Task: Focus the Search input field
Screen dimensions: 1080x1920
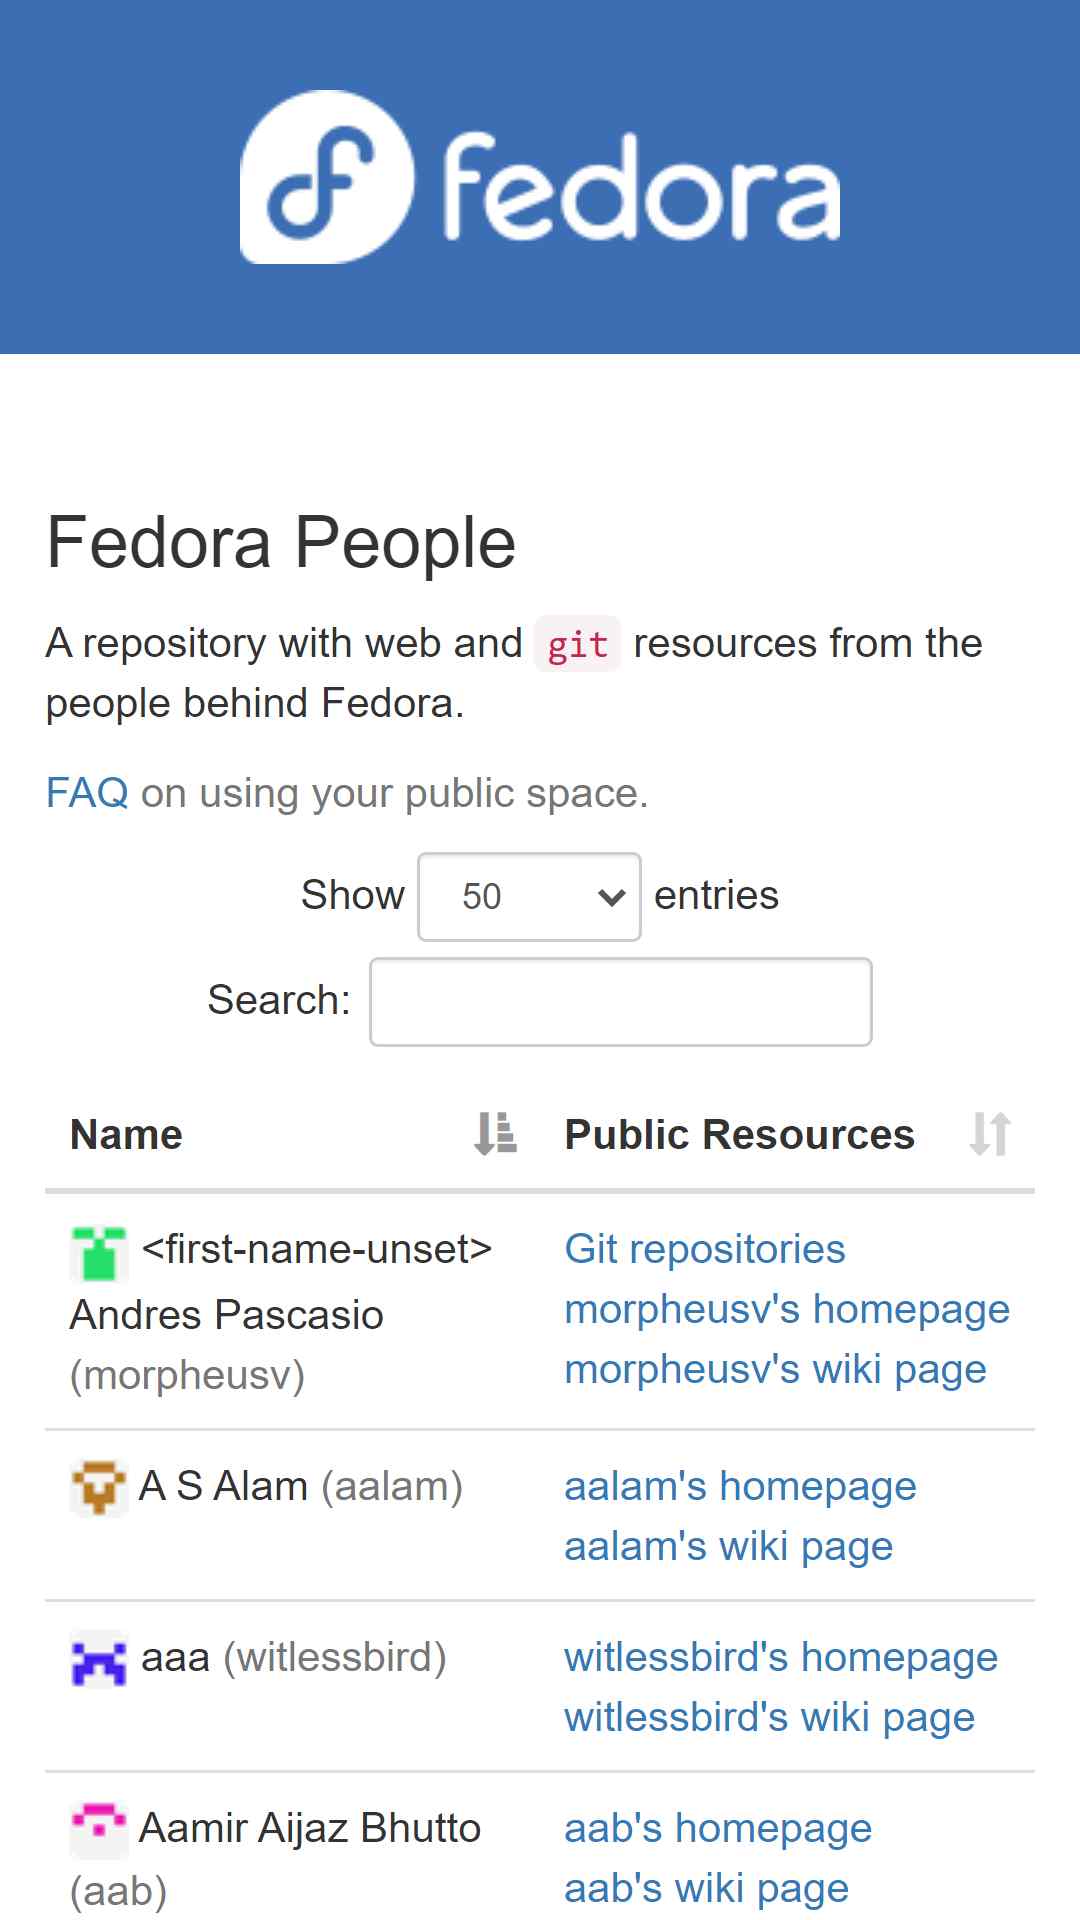Action: (x=621, y=1002)
